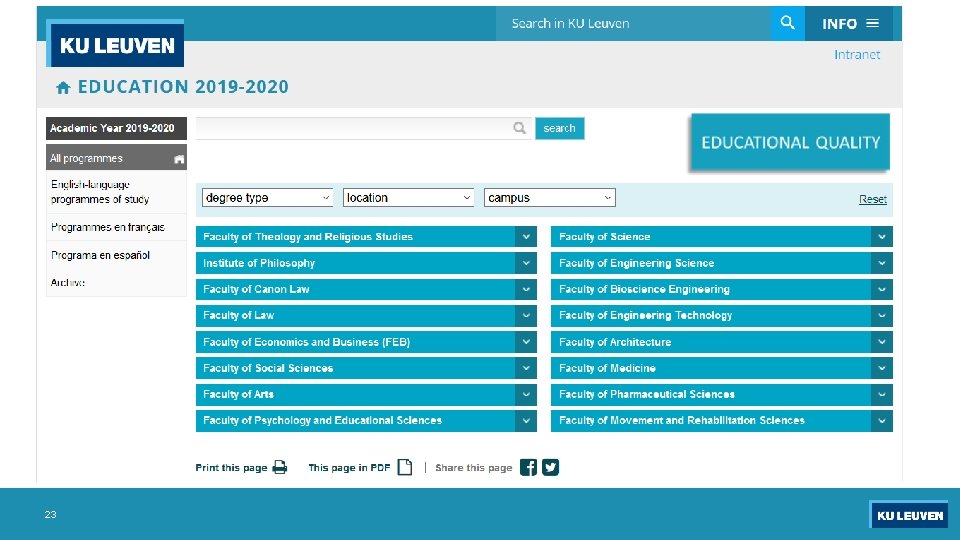Select All programmes in sidebar
This screenshot has width=960, height=540.
[116, 158]
